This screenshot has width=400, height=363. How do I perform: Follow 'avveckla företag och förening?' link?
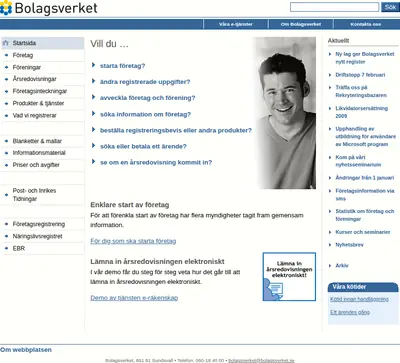[147, 98]
